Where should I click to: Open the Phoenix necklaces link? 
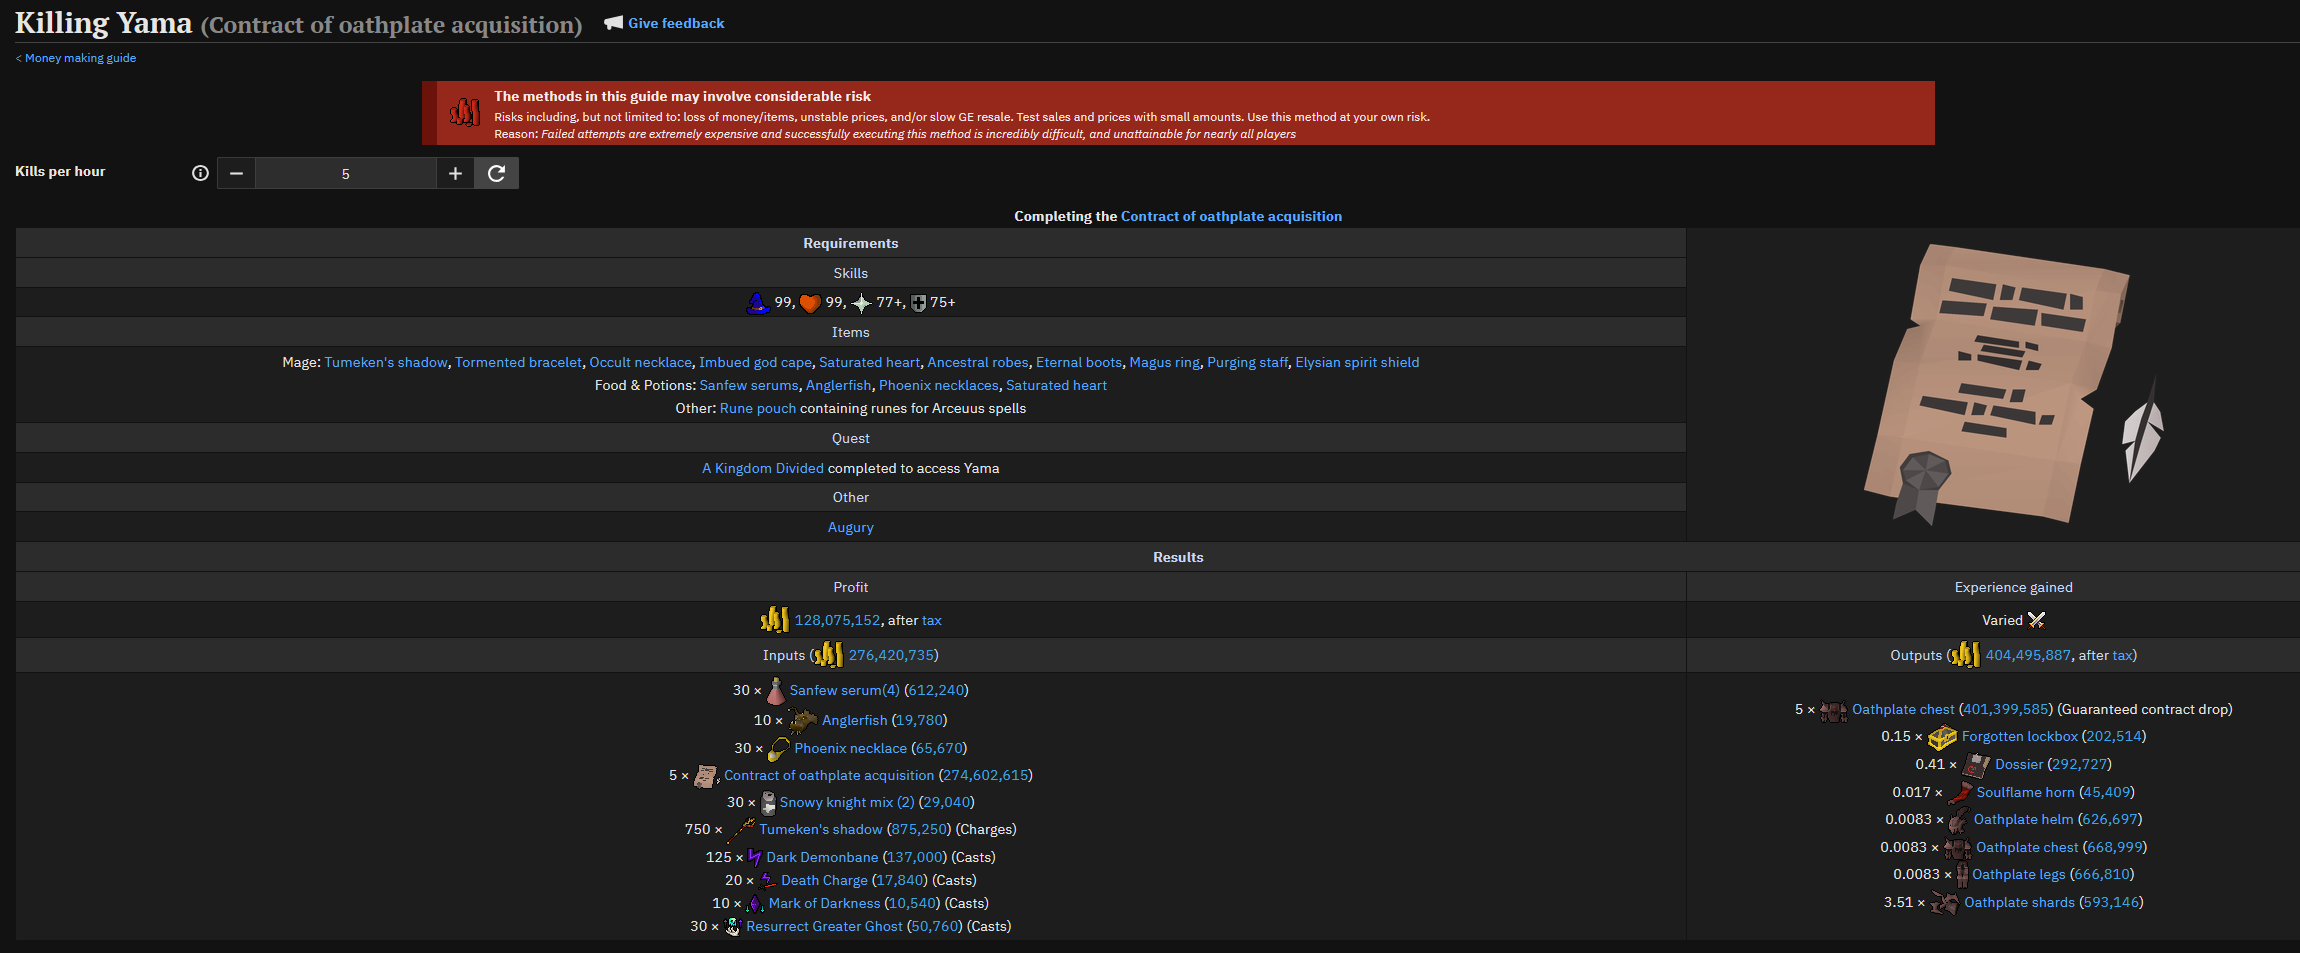pyautogui.click(x=938, y=385)
